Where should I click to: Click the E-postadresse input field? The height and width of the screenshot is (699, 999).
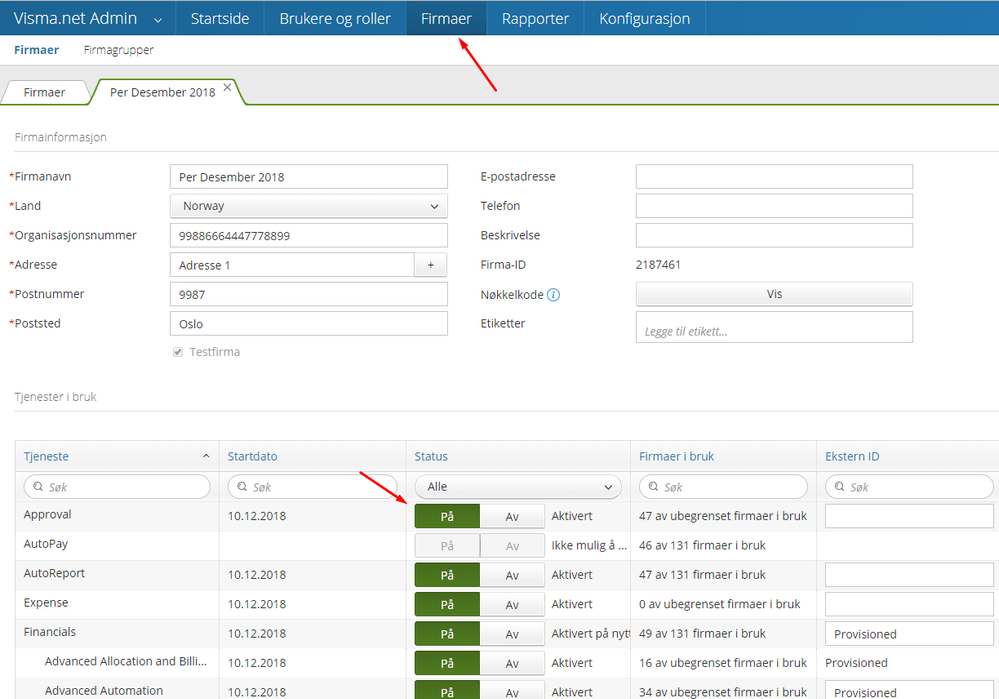774,177
